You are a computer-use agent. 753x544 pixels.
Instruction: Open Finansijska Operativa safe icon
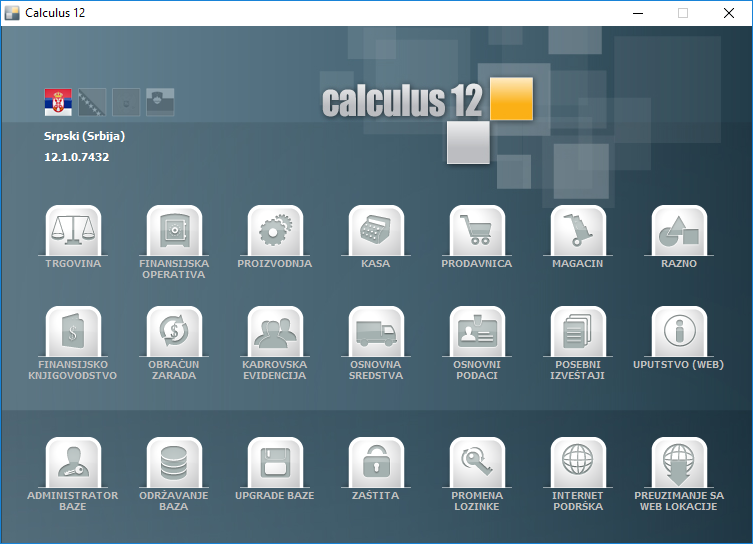coord(174,231)
